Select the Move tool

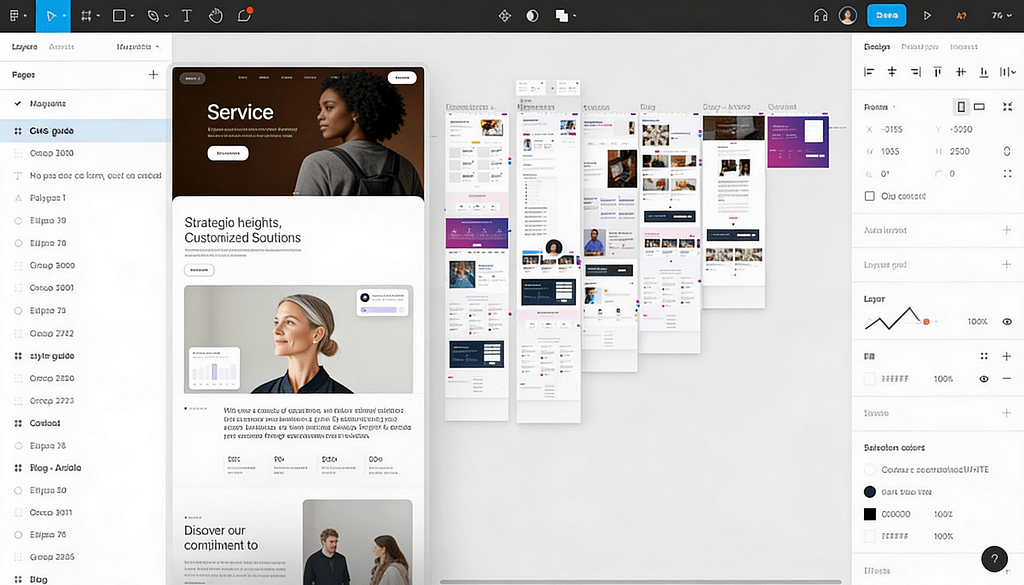point(50,15)
